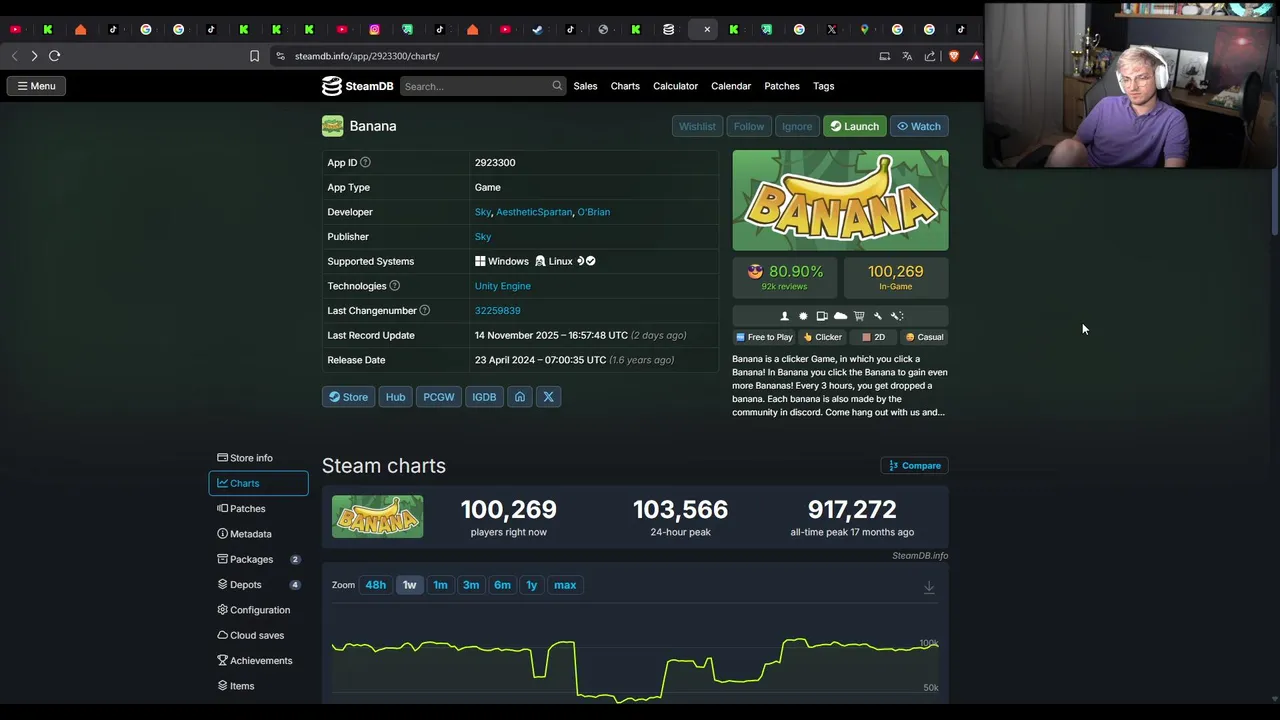1280x720 pixels.
Task: Click changenumber link 32259839
Action: pyautogui.click(x=497, y=310)
